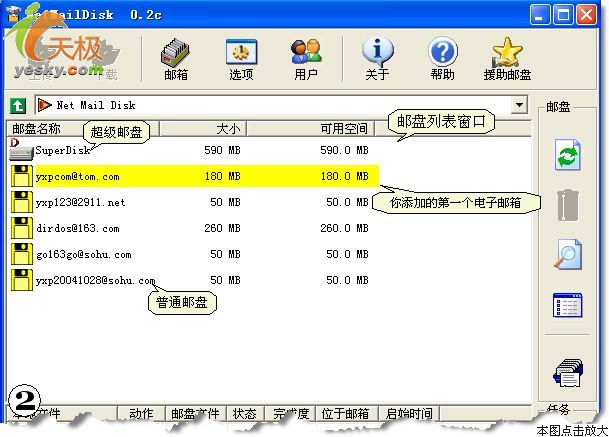This screenshot has height=437, width=609.
Task: Select the SuperDisk row name
Action: 63,150
